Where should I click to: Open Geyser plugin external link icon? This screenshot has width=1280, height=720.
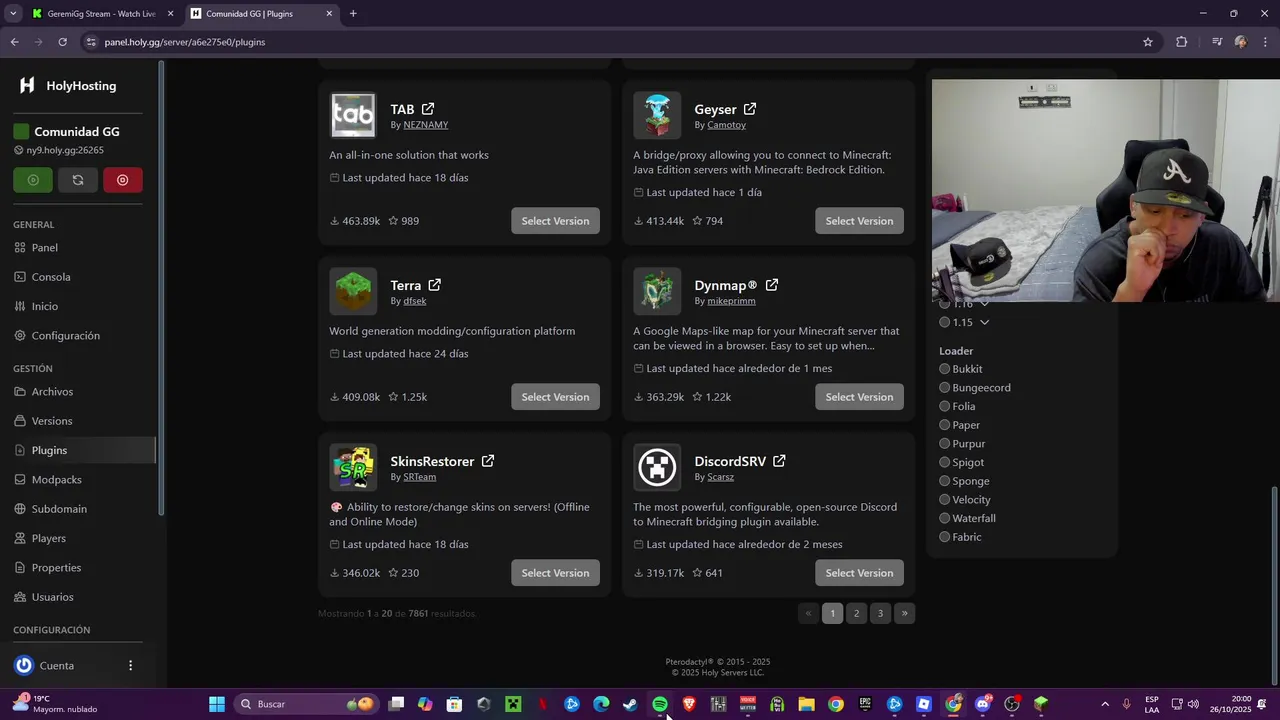[750, 109]
